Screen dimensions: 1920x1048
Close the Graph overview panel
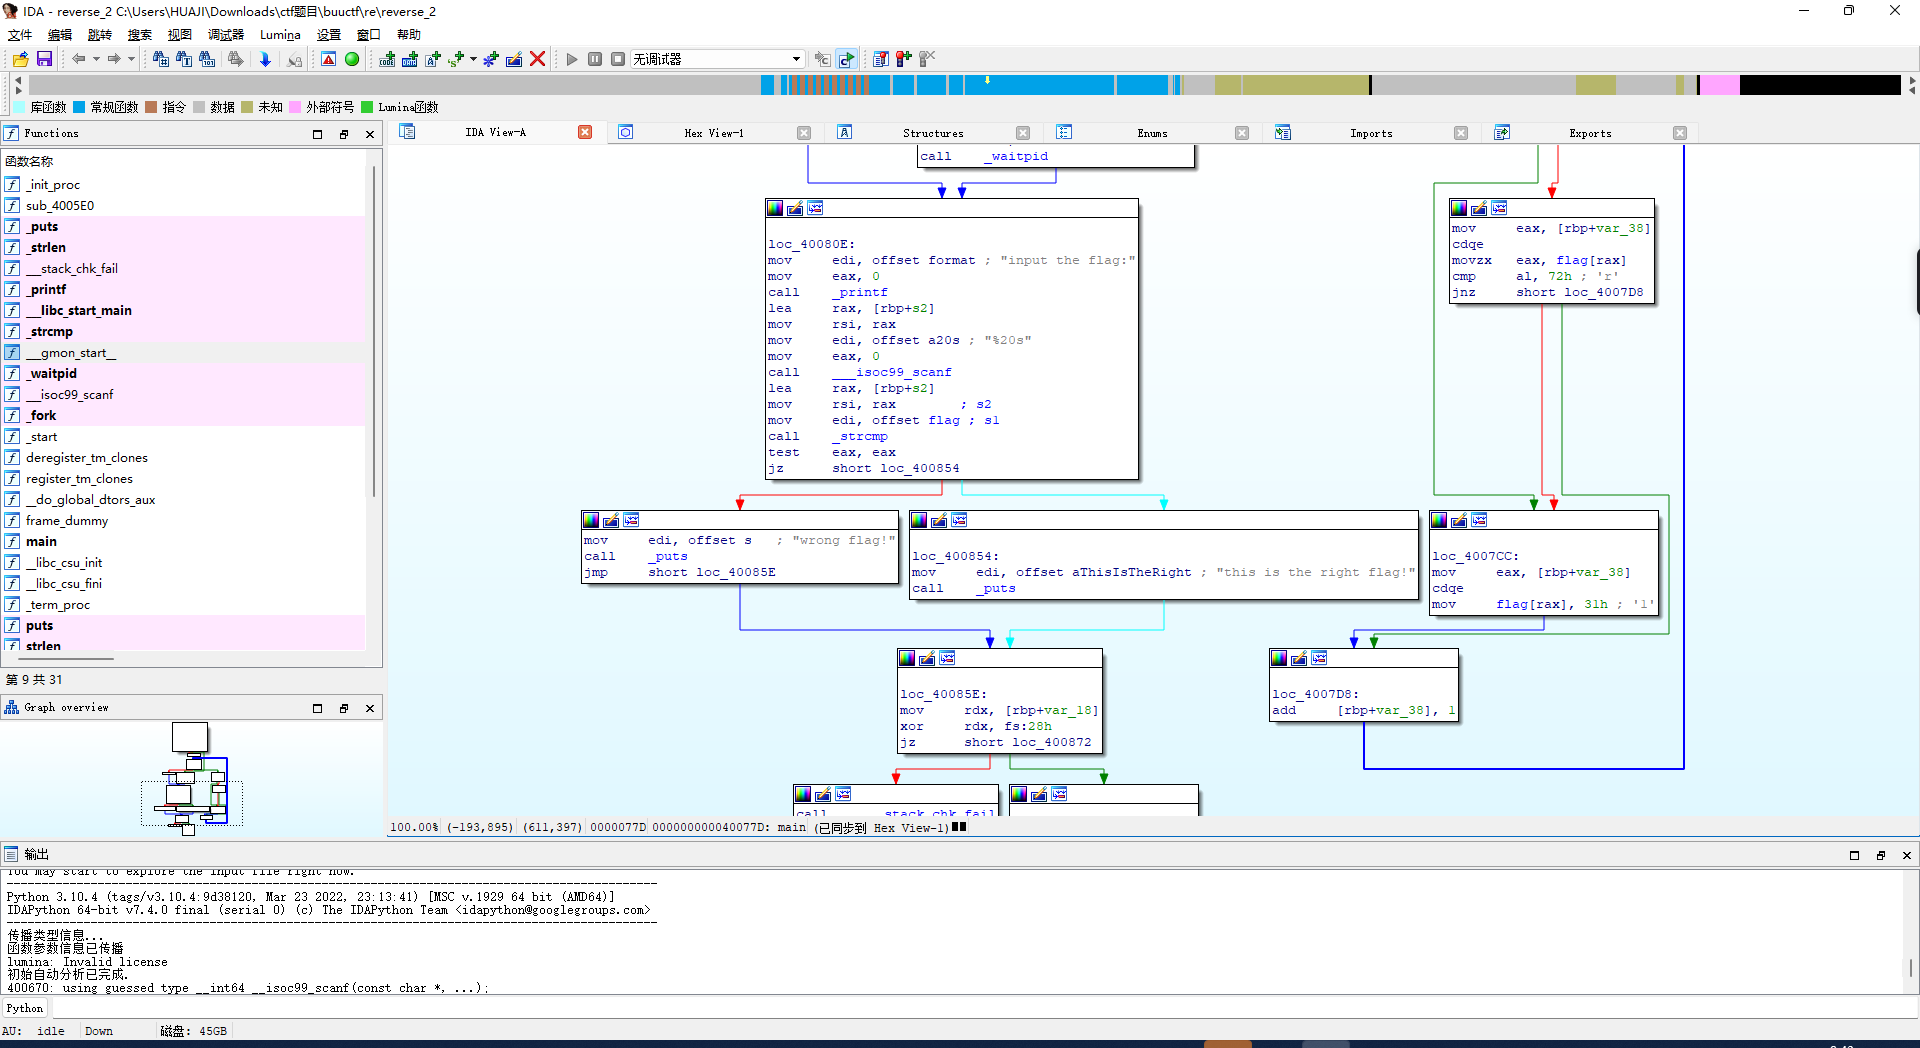pos(370,708)
